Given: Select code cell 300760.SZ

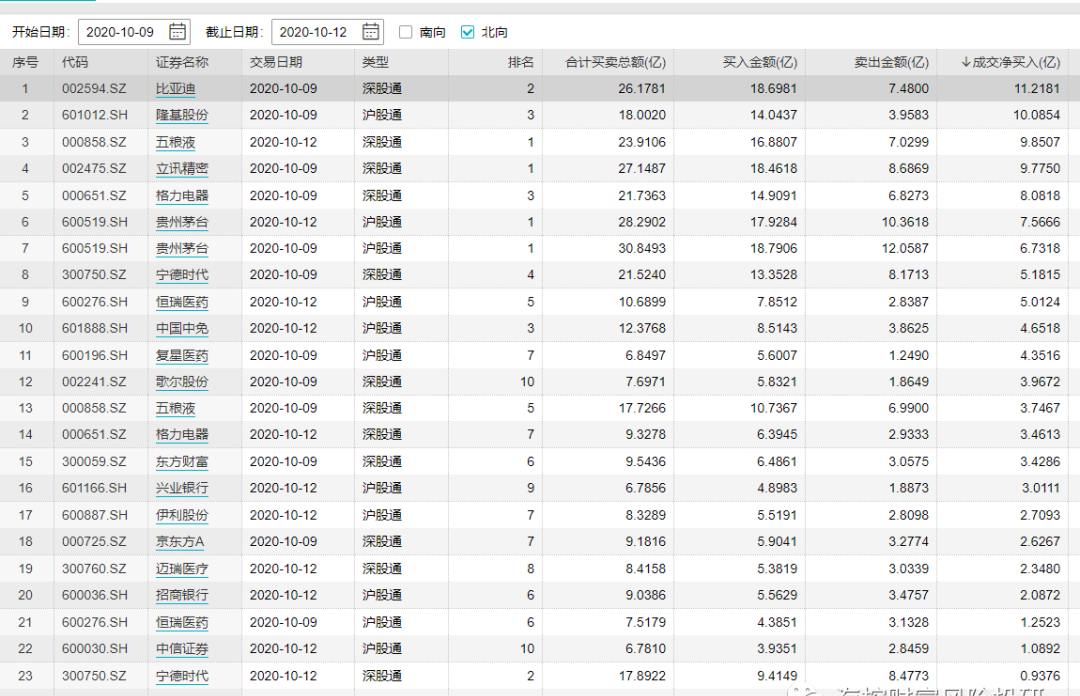Looking at the screenshot, I should pos(94,569).
